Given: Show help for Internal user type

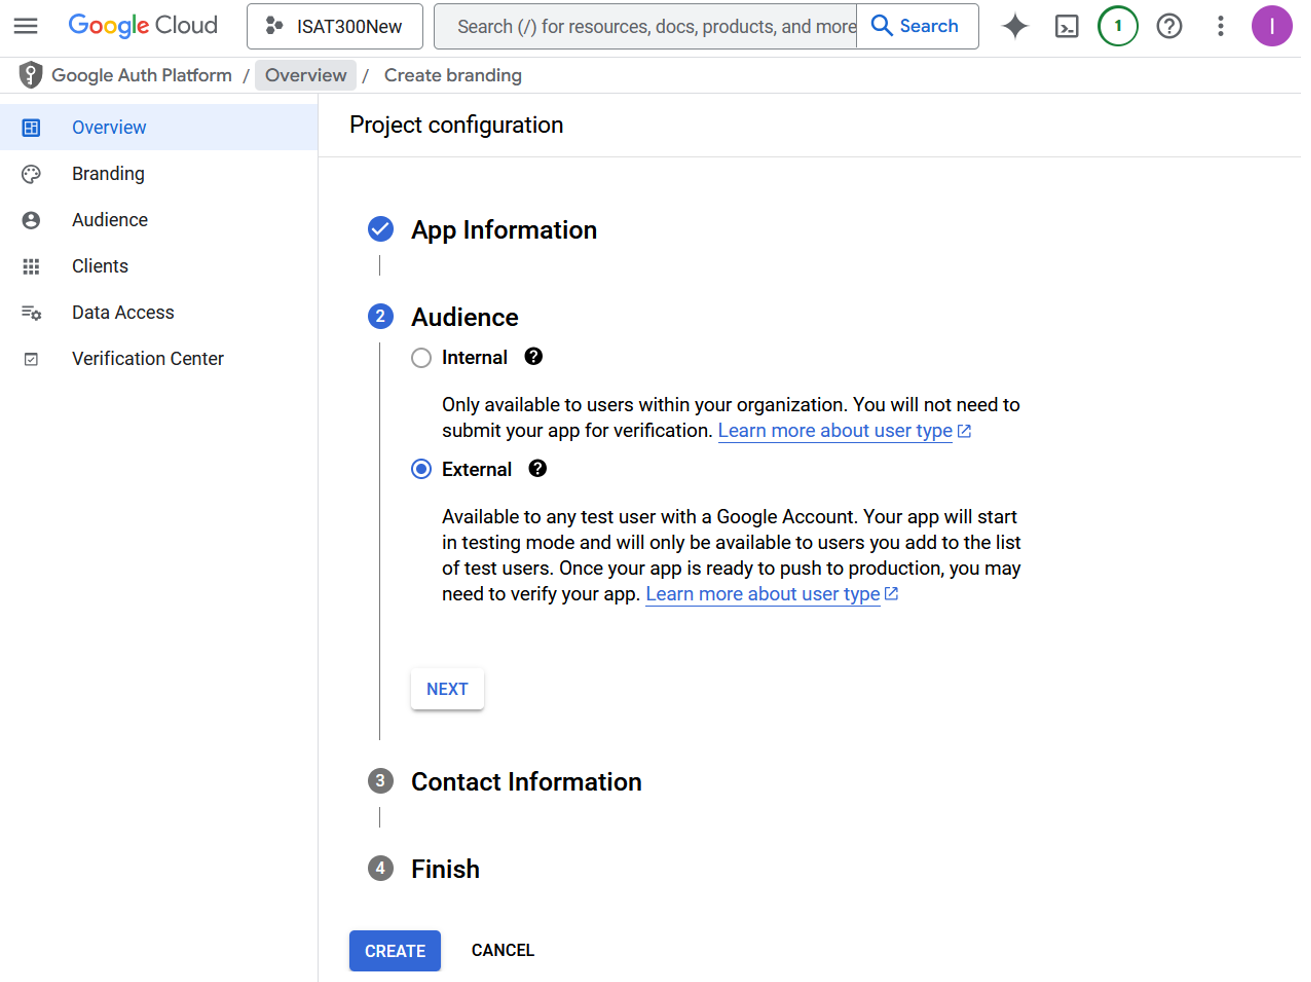Looking at the screenshot, I should (534, 357).
